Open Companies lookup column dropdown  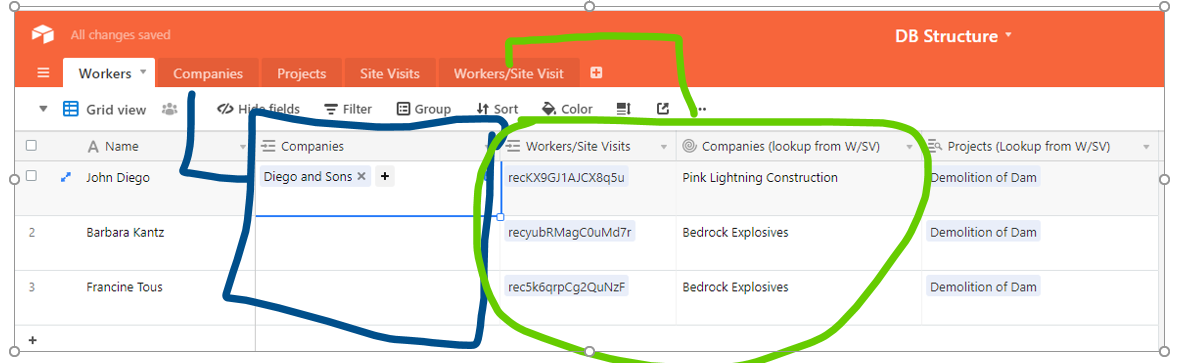[x=911, y=147]
